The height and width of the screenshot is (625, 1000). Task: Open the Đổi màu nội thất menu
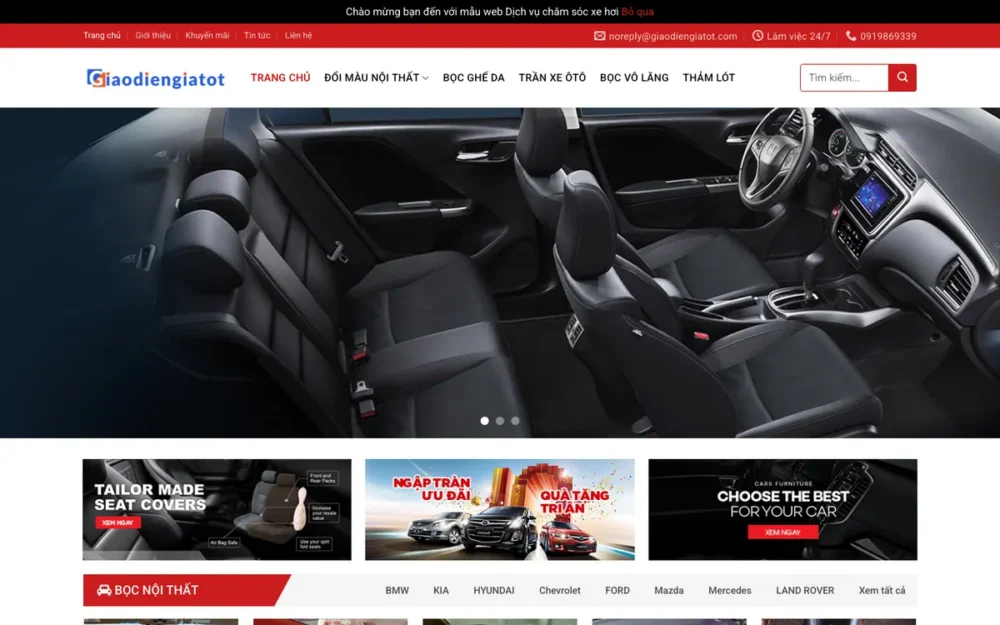point(371,77)
